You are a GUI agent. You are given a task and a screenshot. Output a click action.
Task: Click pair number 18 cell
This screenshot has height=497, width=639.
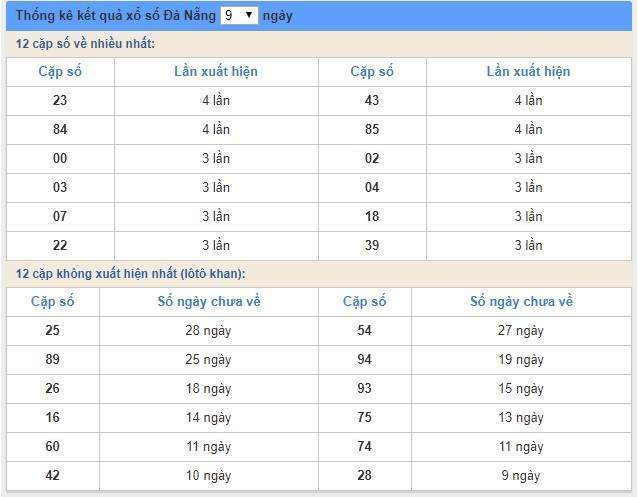pos(372,216)
